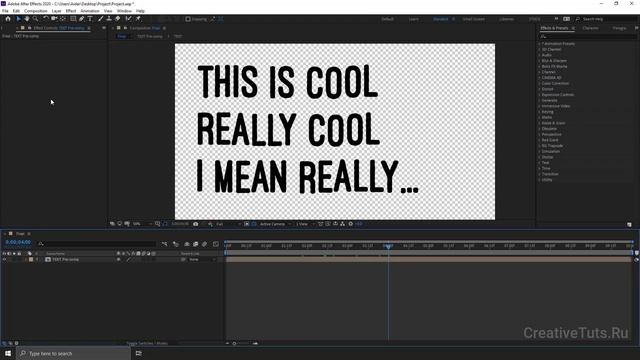
Task: Switch to the Default workspace
Action: coord(387,19)
